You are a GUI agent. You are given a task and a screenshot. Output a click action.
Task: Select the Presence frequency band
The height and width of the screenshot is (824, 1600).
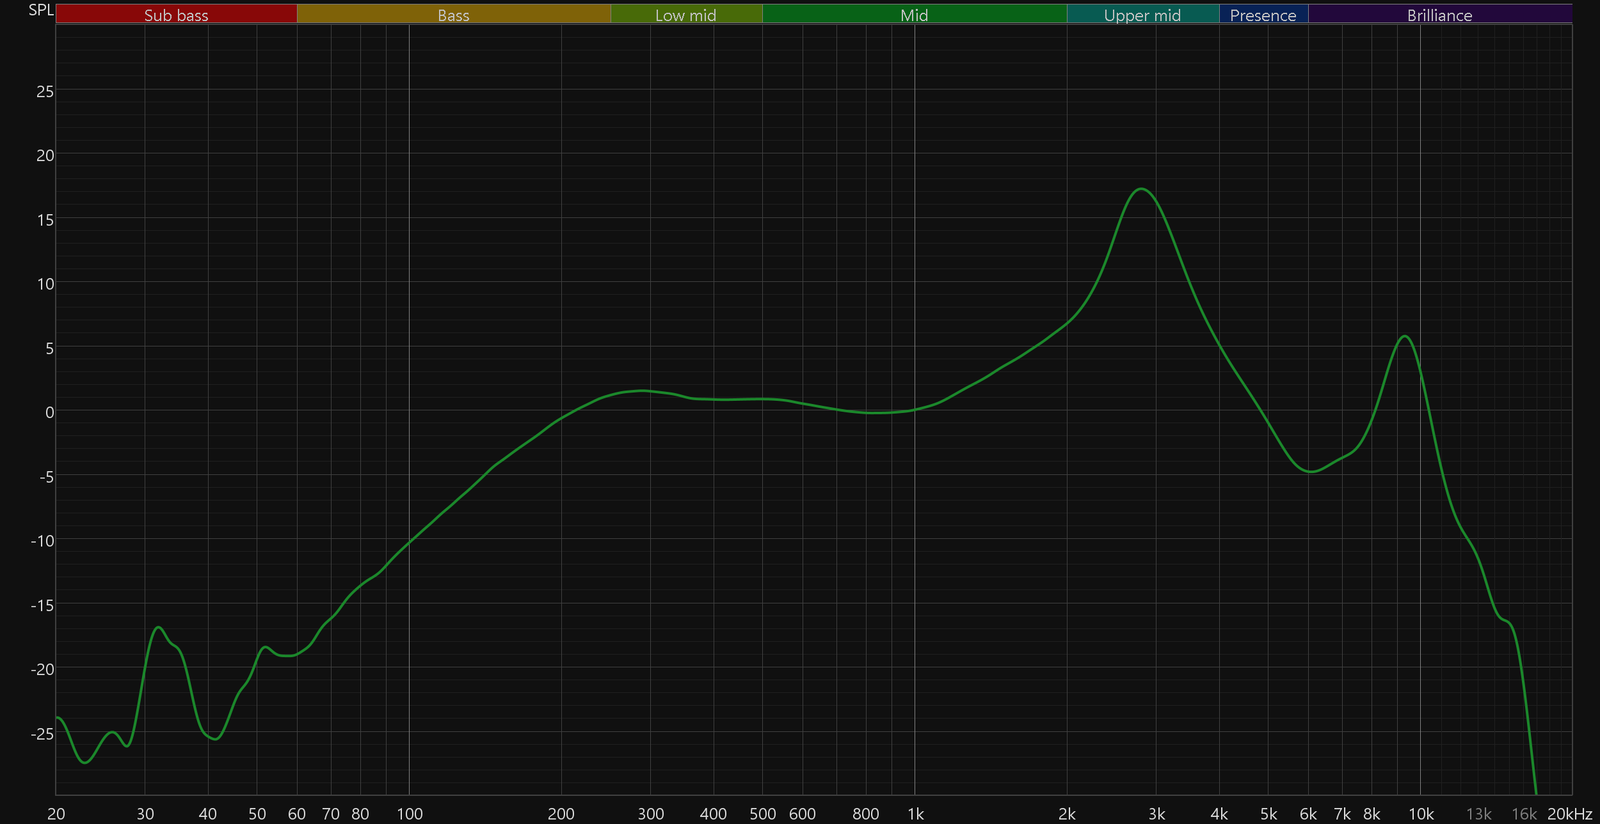point(1263,14)
